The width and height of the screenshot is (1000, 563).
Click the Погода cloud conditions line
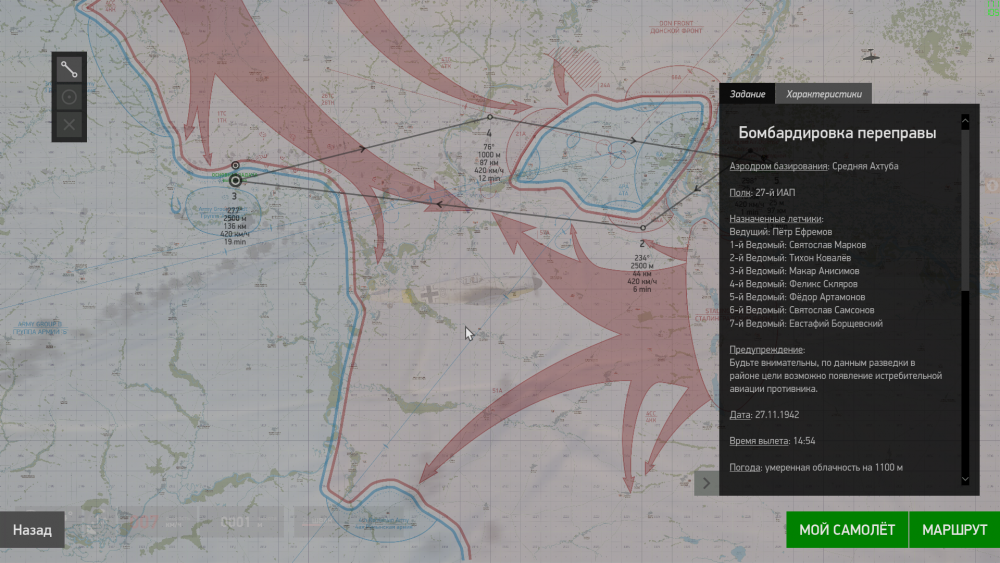click(816, 467)
